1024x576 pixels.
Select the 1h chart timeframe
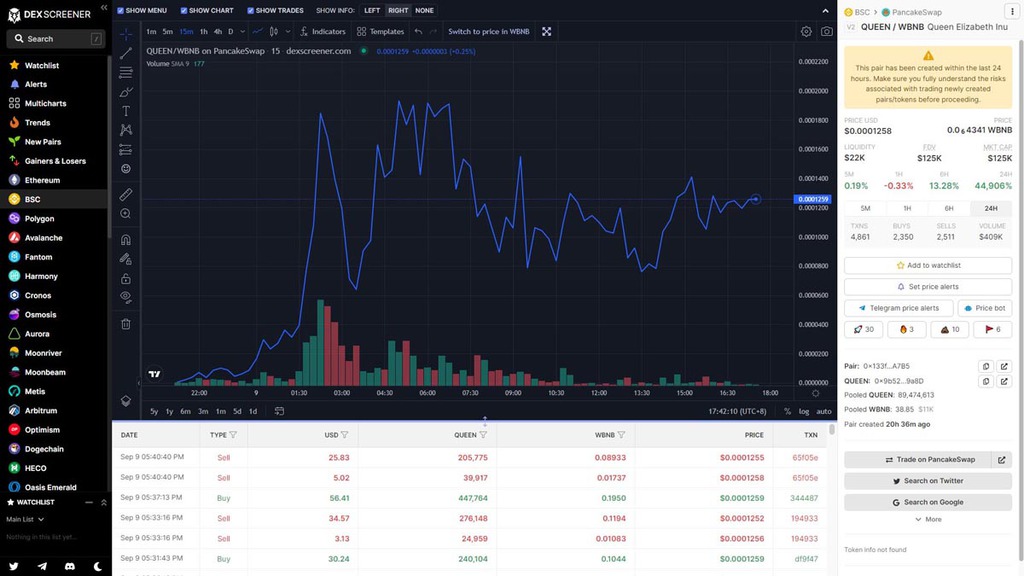click(x=204, y=31)
